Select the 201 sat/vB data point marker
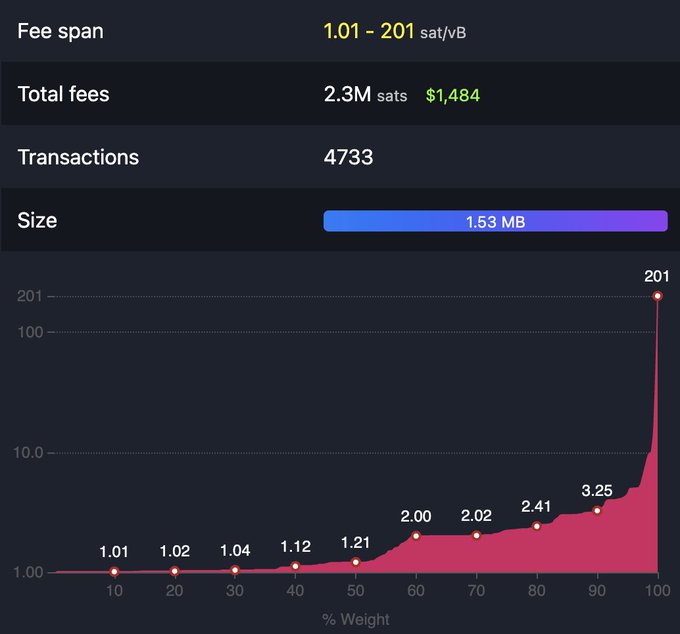This screenshot has width=680, height=634. tap(657, 296)
